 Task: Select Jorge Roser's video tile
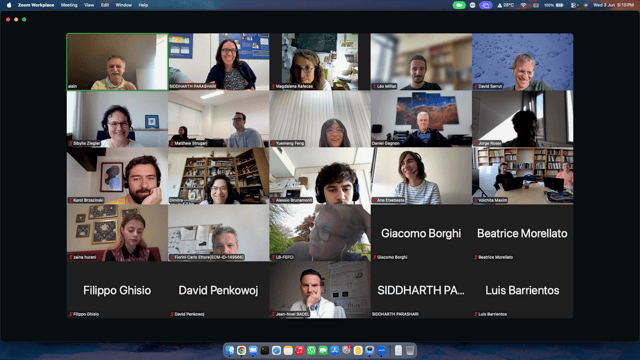coord(522,119)
